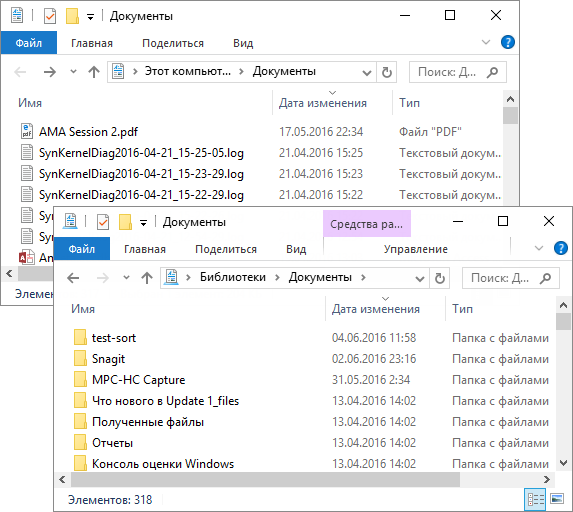Click the up arrow next to Библиотеки path
Viewport: 573px width, 512px height.
[x=147, y=278]
